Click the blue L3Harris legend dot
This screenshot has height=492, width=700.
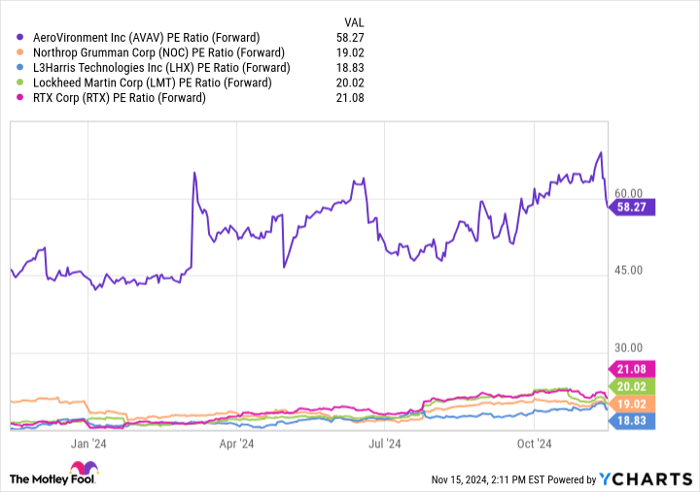(x=20, y=67)
